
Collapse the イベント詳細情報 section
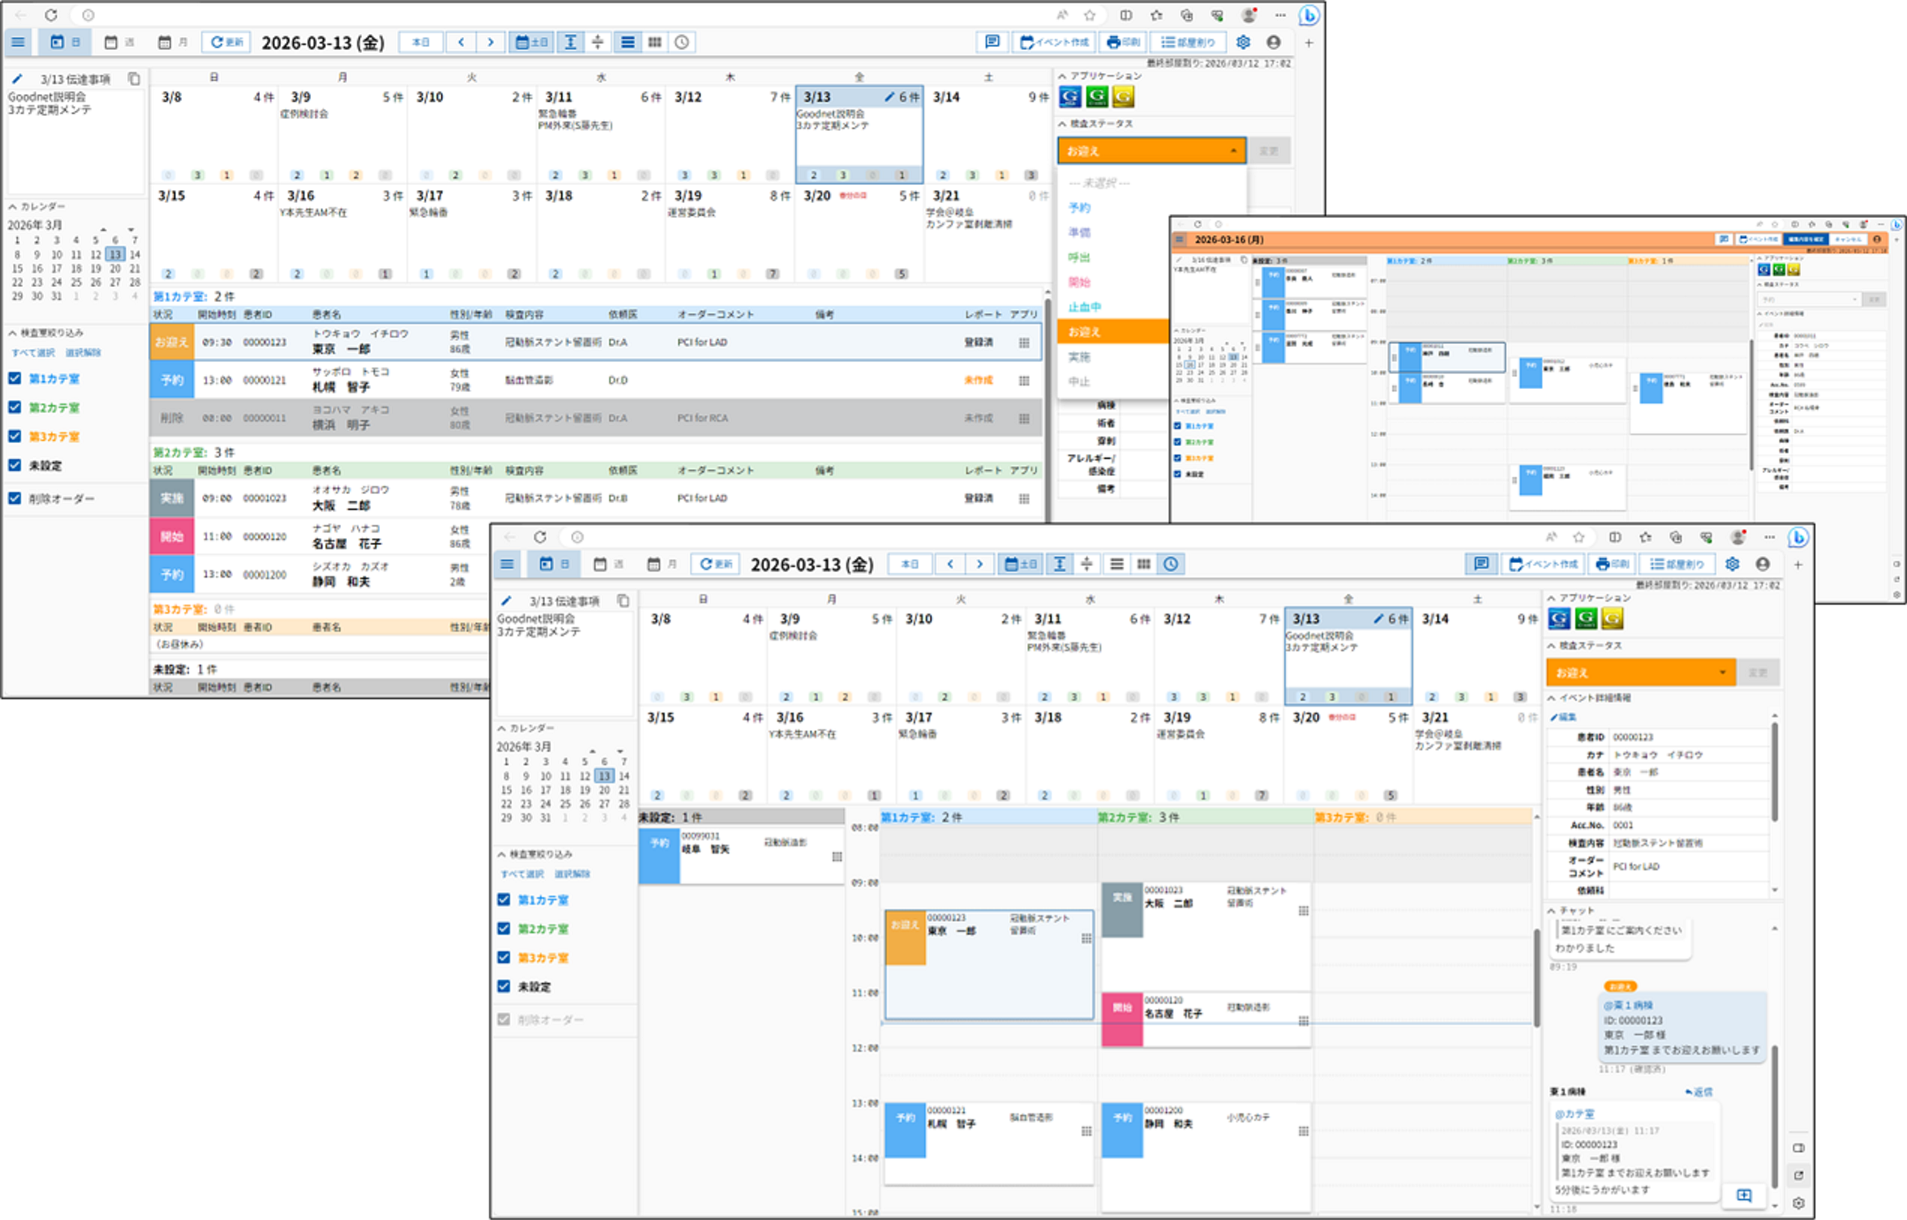[1552, 698]
